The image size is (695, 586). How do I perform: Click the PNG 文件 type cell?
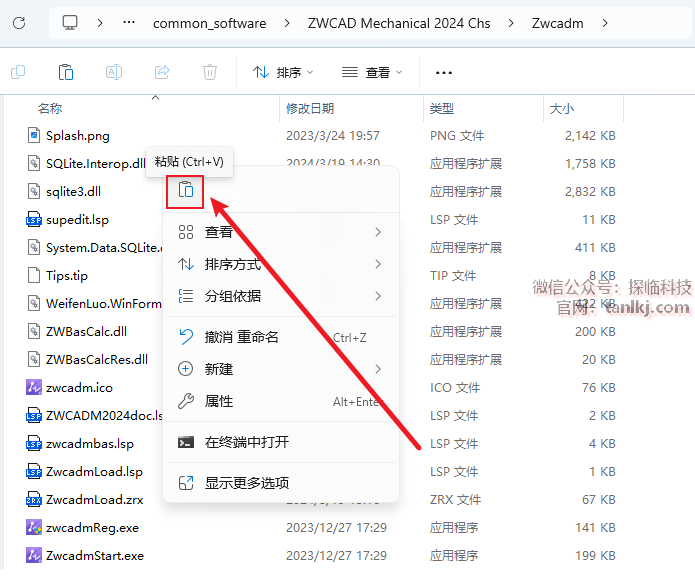tap(457, 136)
